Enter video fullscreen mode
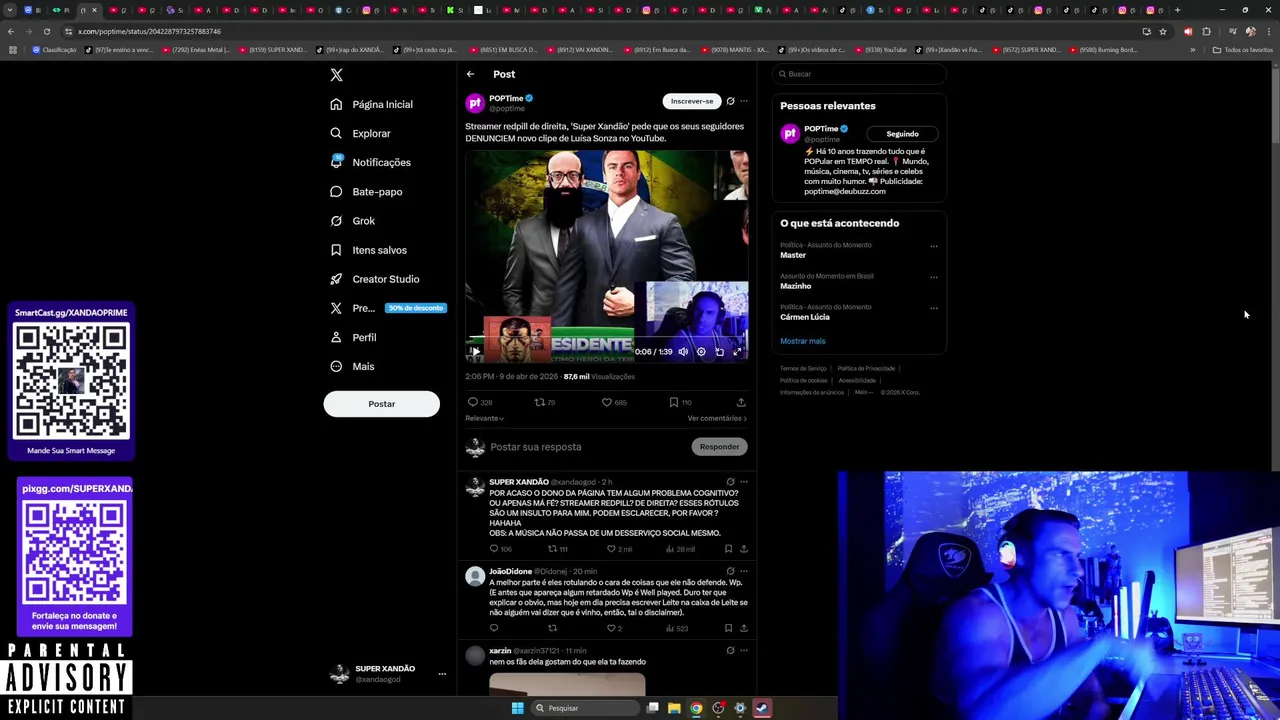Image resolution: width=1280 pixels, height=720 pixels. [738, 352]
